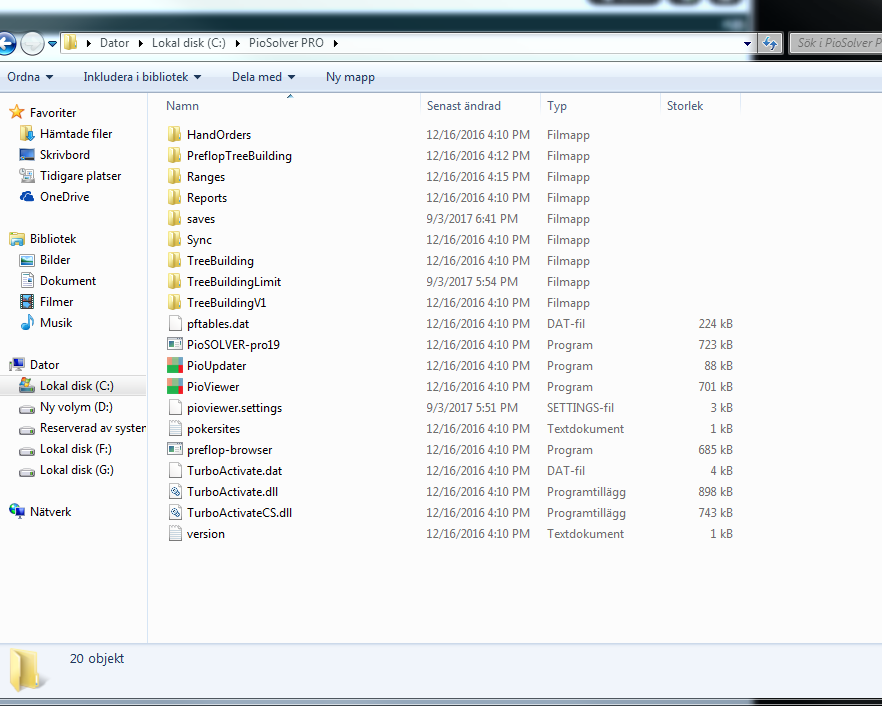The width and height of the screenshot is (882, 706).
Task: Select Tidigare platser in sidebar
Action: click(80, 176)
